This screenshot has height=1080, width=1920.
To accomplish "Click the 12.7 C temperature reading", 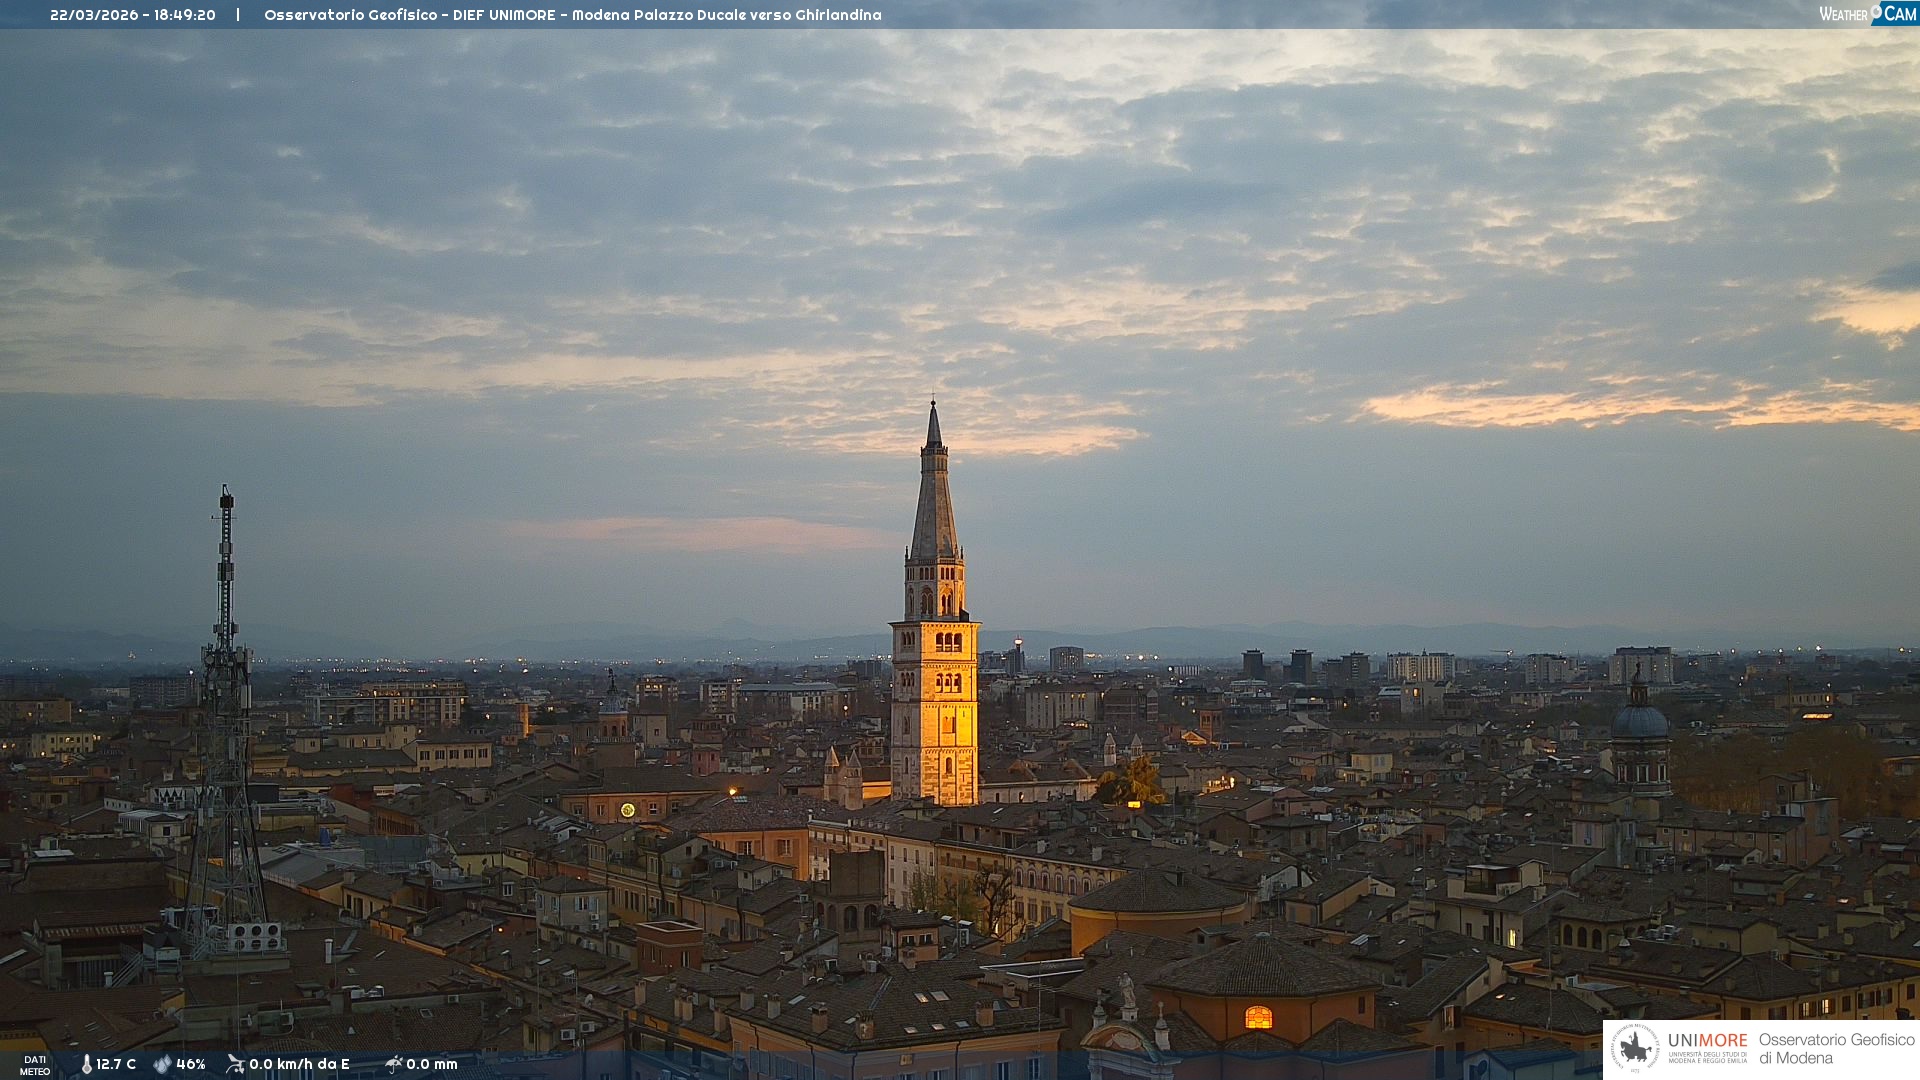I will pos(116,1064).
